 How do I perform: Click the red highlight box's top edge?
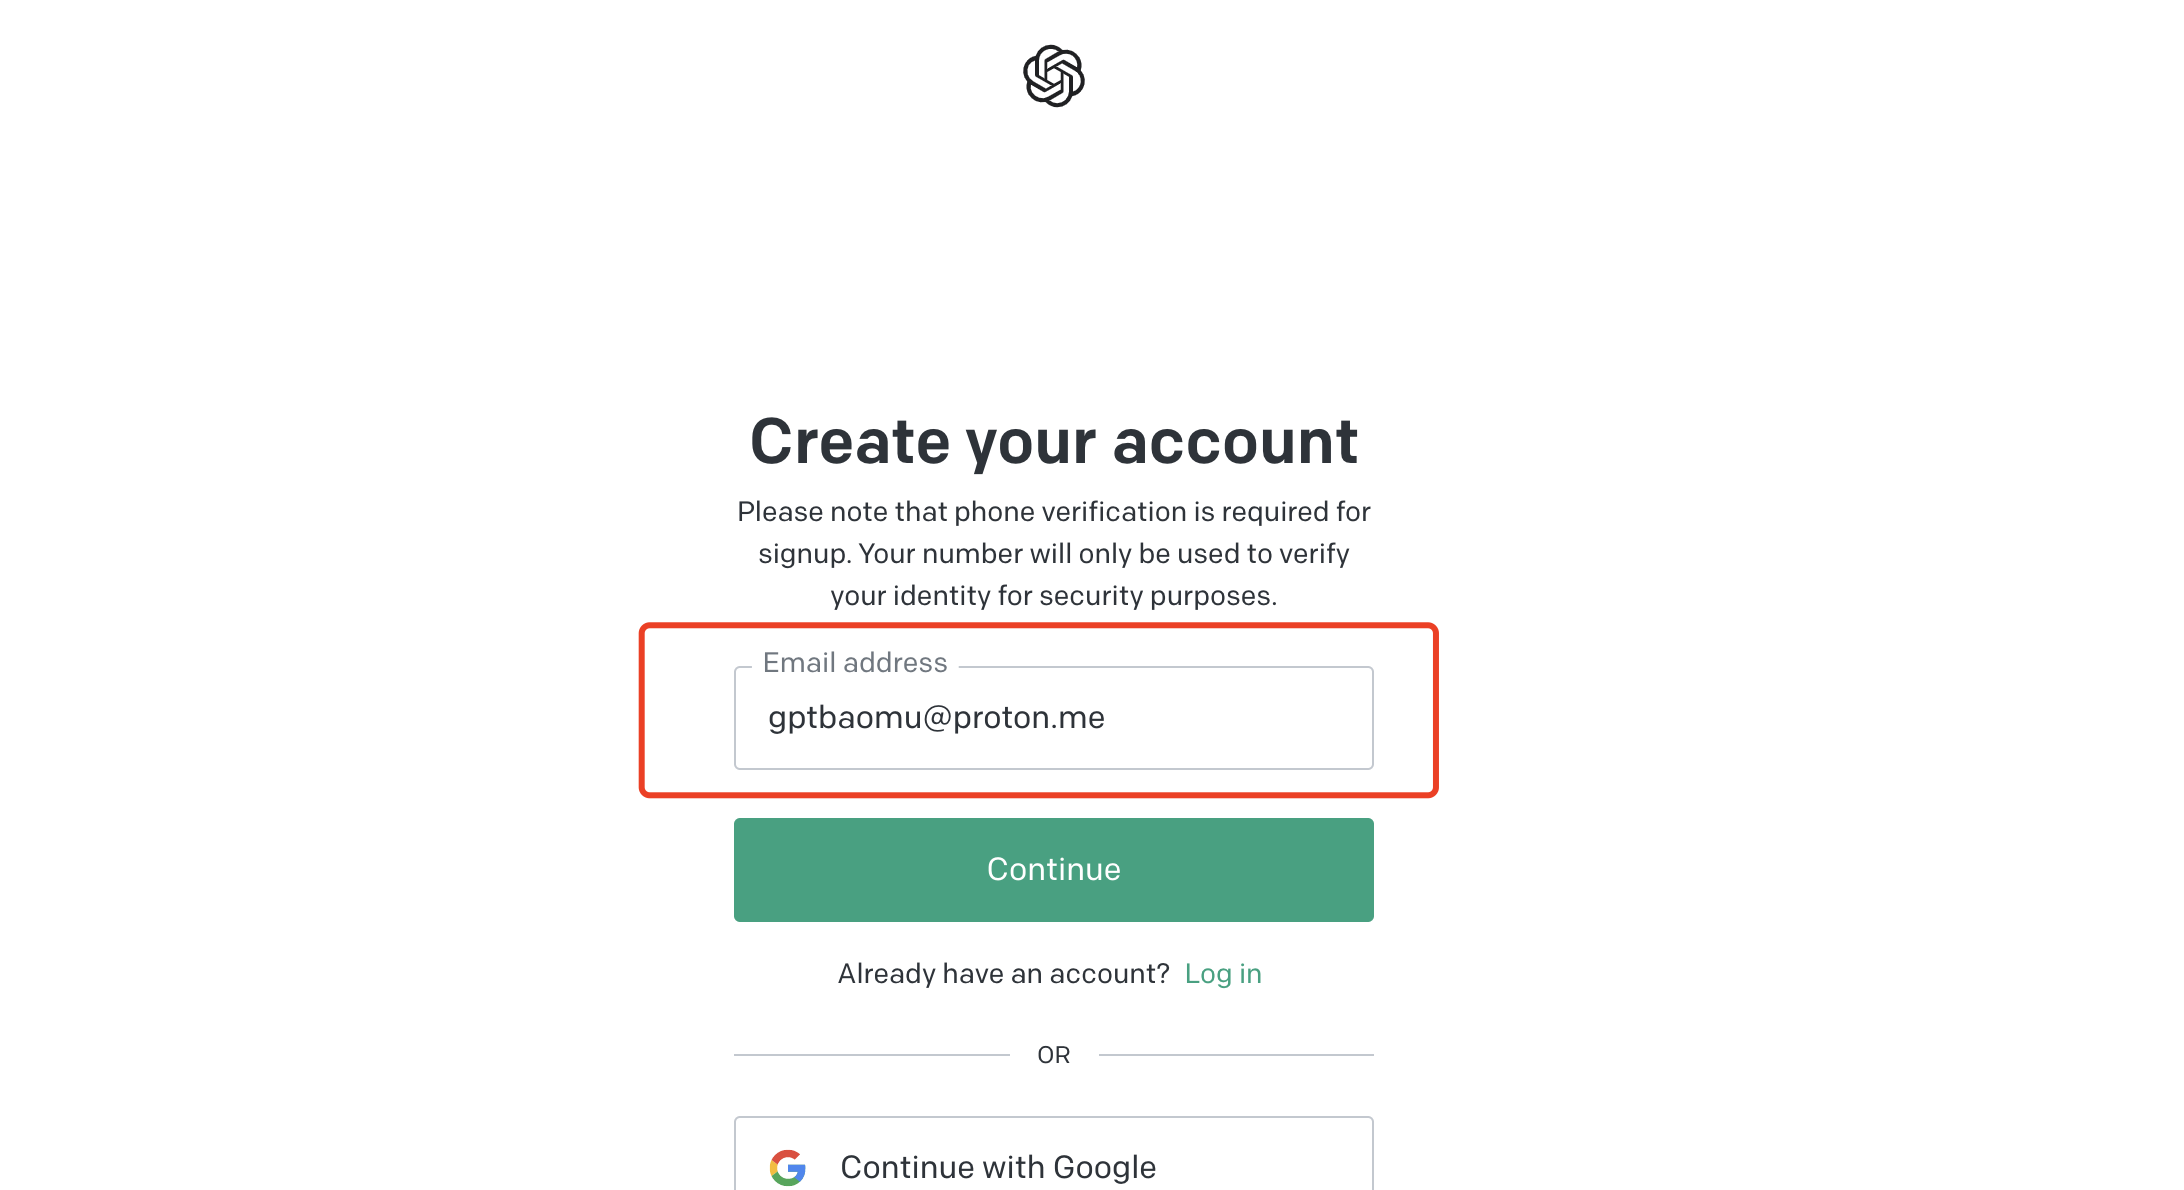click(x=1038, y=626)
